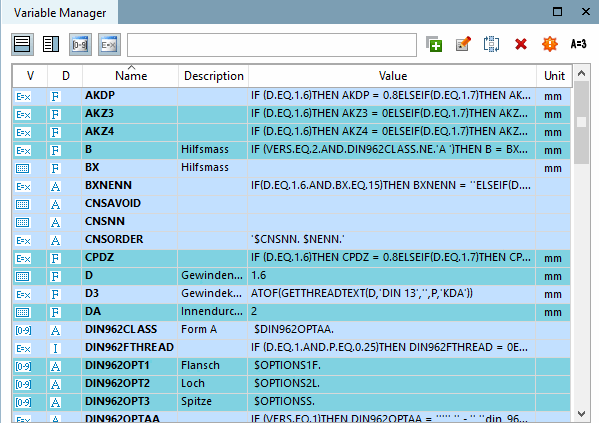Screen dimensions: 599x423
Task: Click the add new variable icon
Action: (434, 44)
